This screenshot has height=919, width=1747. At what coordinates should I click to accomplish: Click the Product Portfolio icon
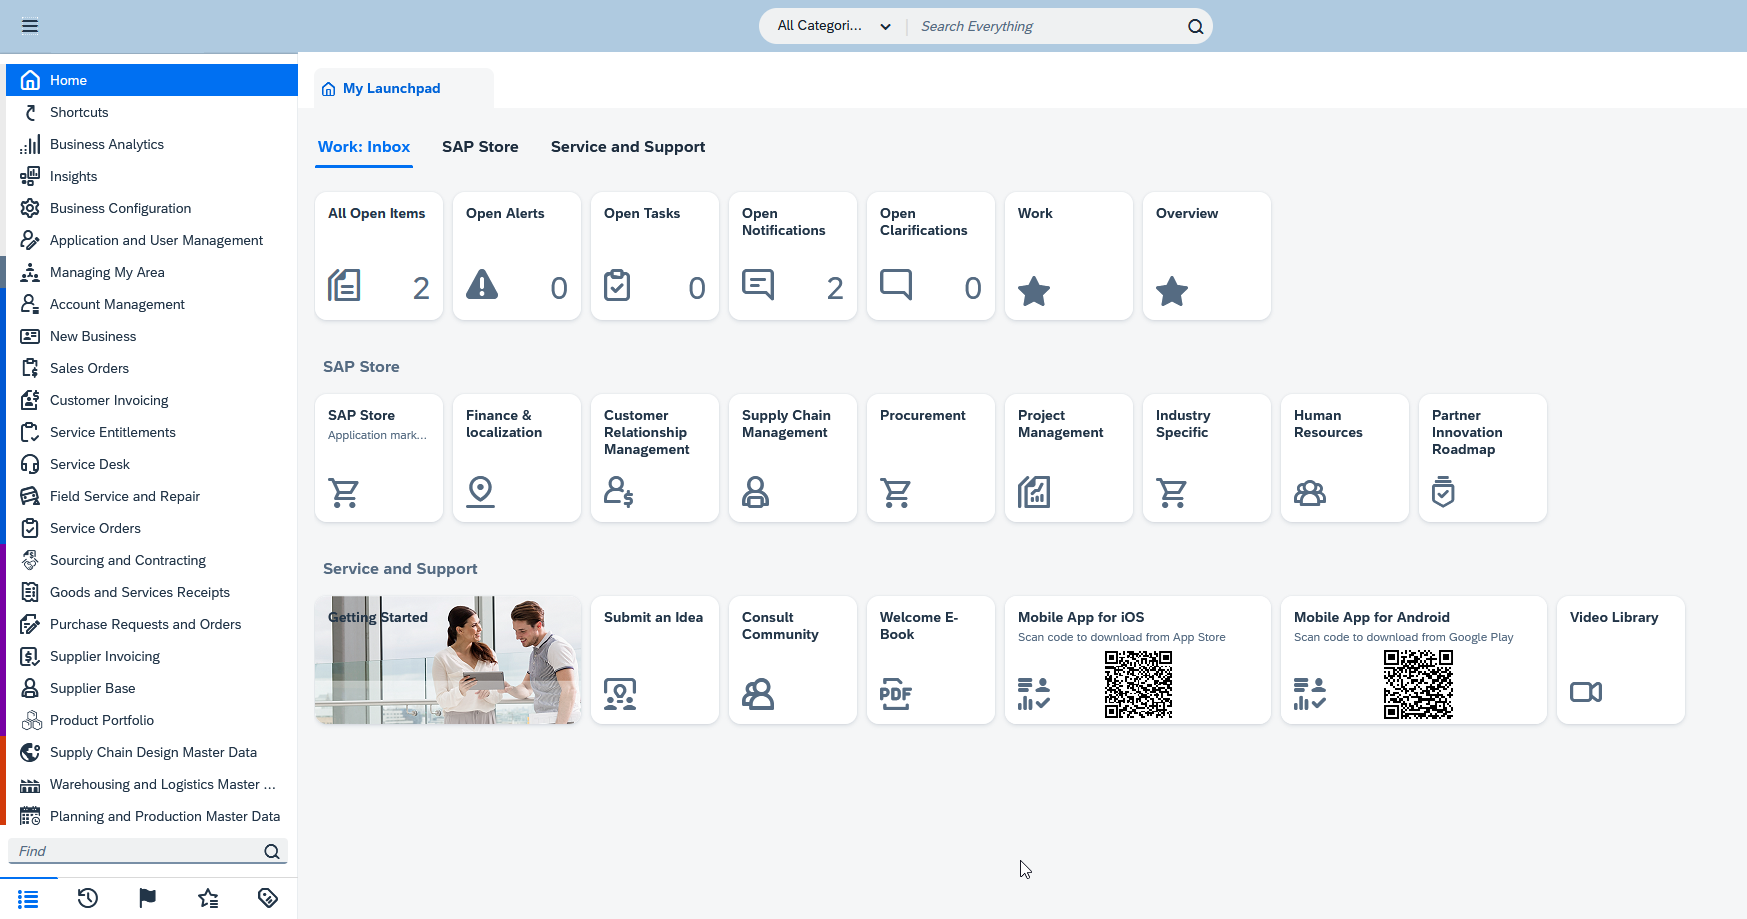[x=30, y=720]
